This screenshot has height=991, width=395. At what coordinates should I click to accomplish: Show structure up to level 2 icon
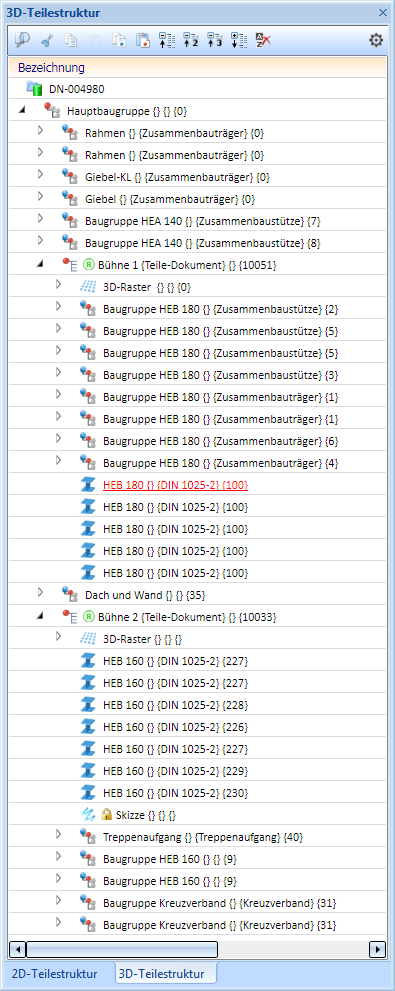click(190, 40)
